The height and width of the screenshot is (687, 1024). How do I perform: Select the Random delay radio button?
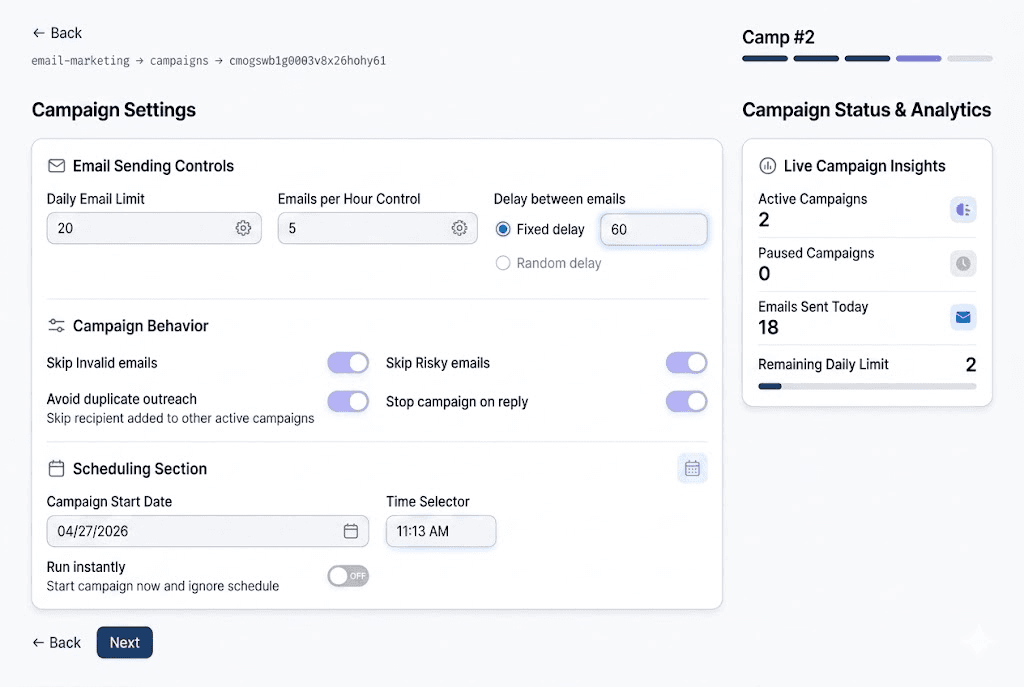click(x=503, y=263)
